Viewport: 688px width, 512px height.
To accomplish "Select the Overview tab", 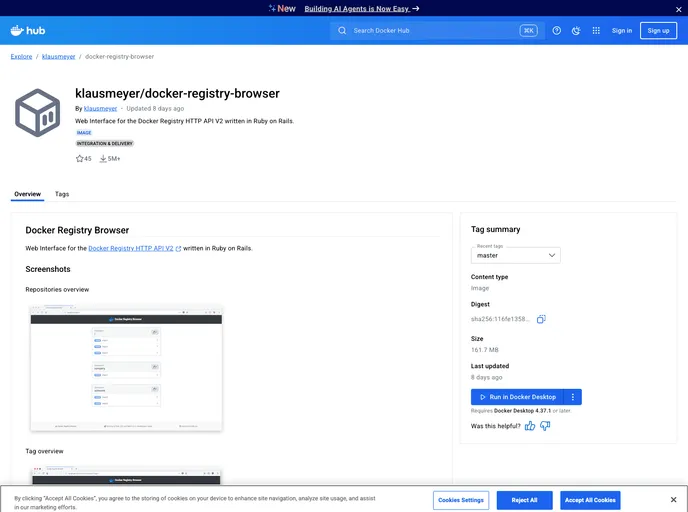I will [x=27, y=194].
